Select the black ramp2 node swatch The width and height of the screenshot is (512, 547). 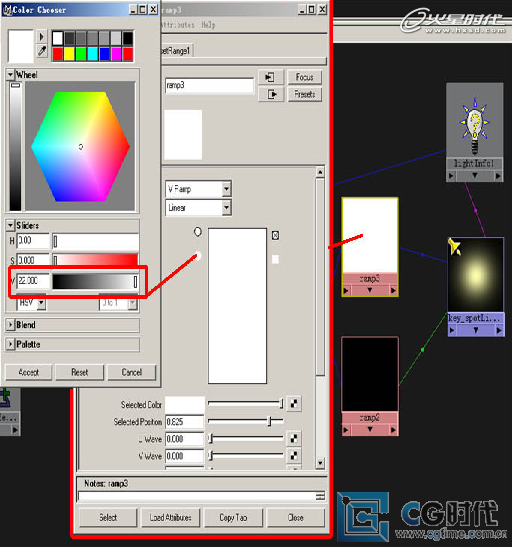[370, 374]
